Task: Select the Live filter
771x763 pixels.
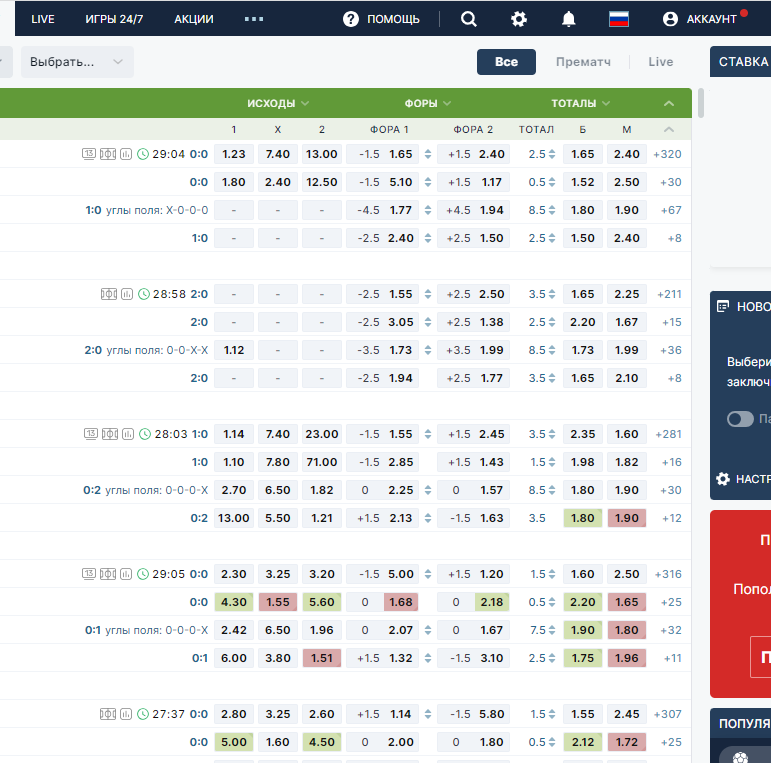Action: tap(660, 62)
